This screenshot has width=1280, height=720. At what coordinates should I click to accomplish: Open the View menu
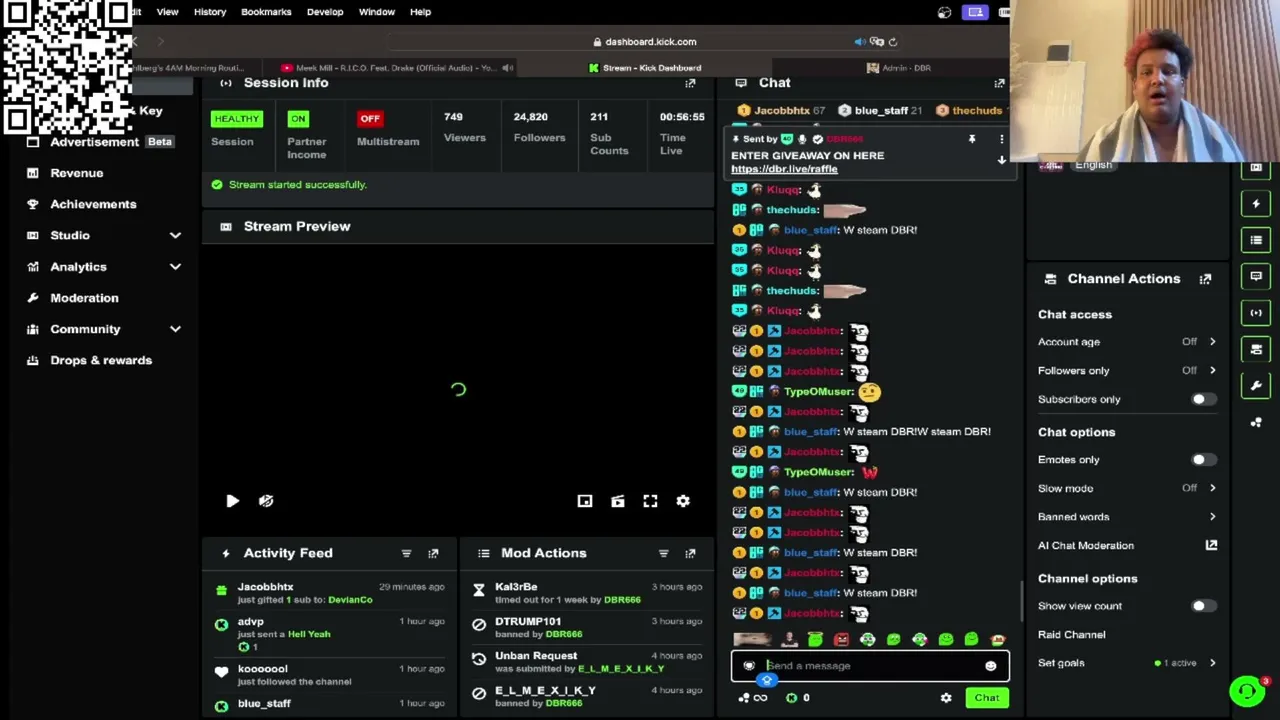[x=167, y=12]
